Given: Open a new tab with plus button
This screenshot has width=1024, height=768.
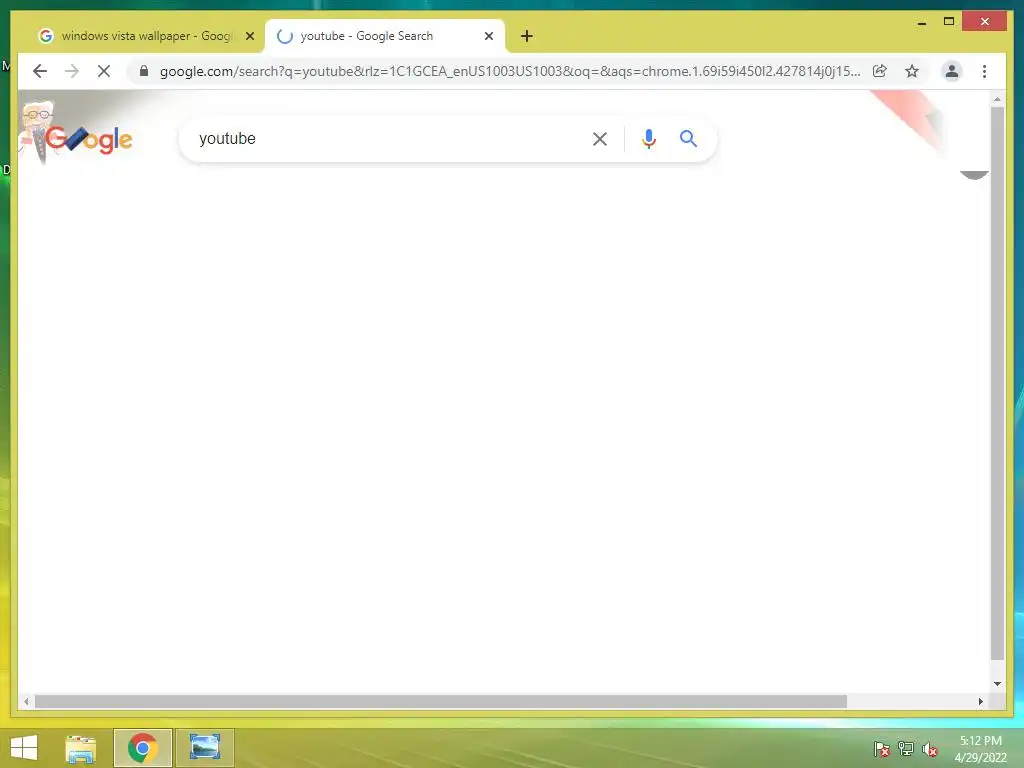Looking at the screenshot, I should (527, 36).
